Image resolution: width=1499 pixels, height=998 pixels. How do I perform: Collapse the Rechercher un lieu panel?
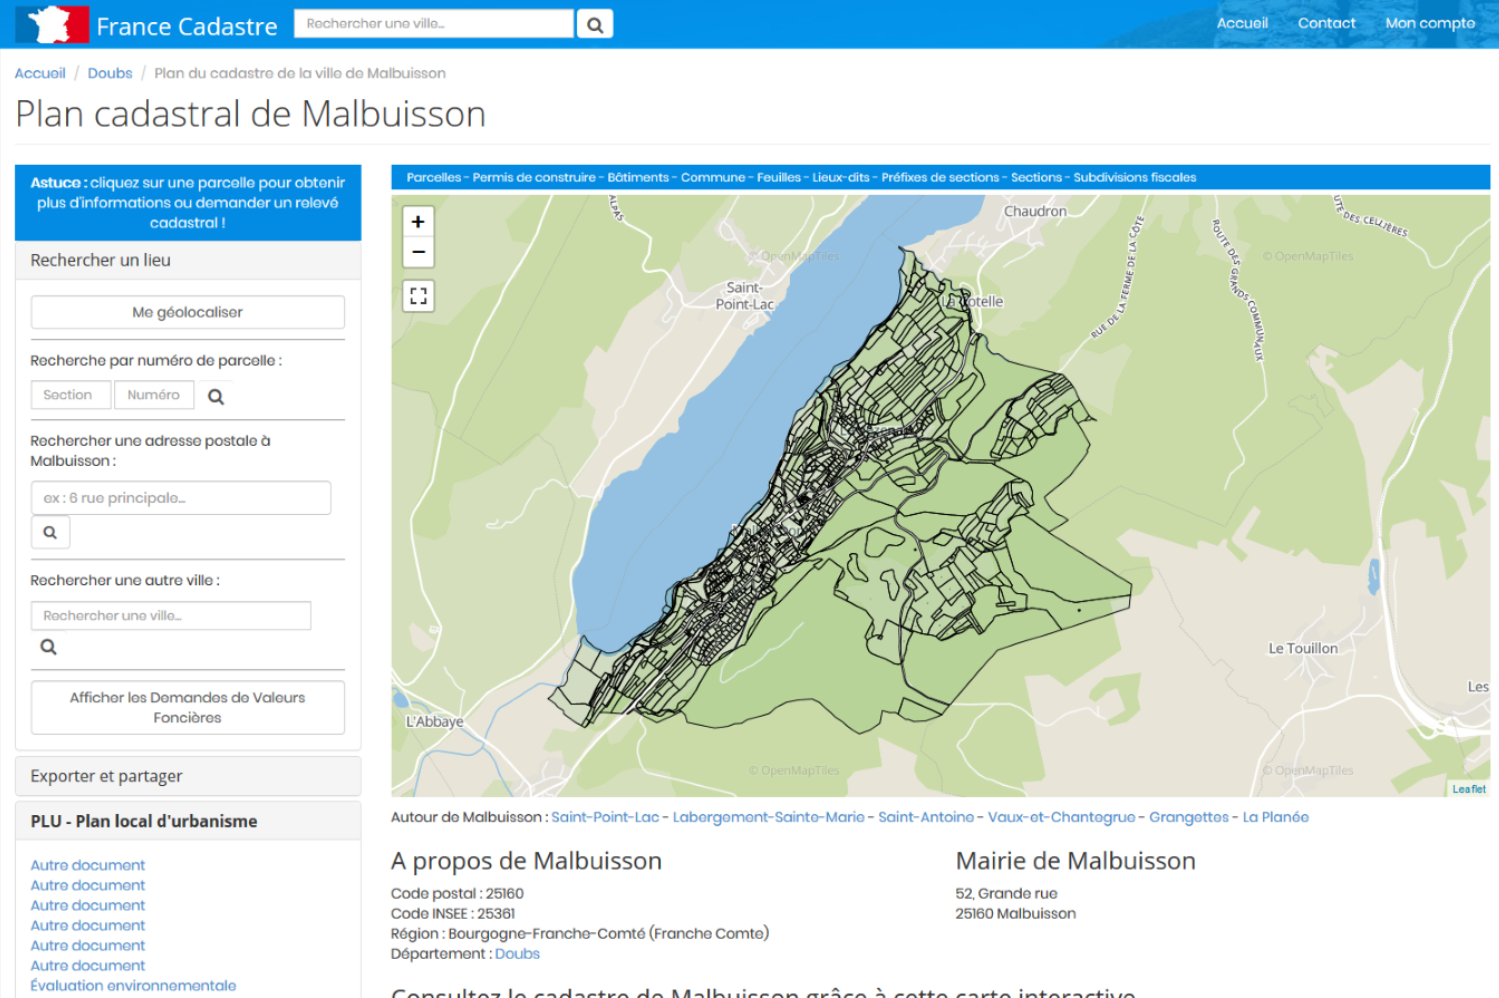pos(99,260)
